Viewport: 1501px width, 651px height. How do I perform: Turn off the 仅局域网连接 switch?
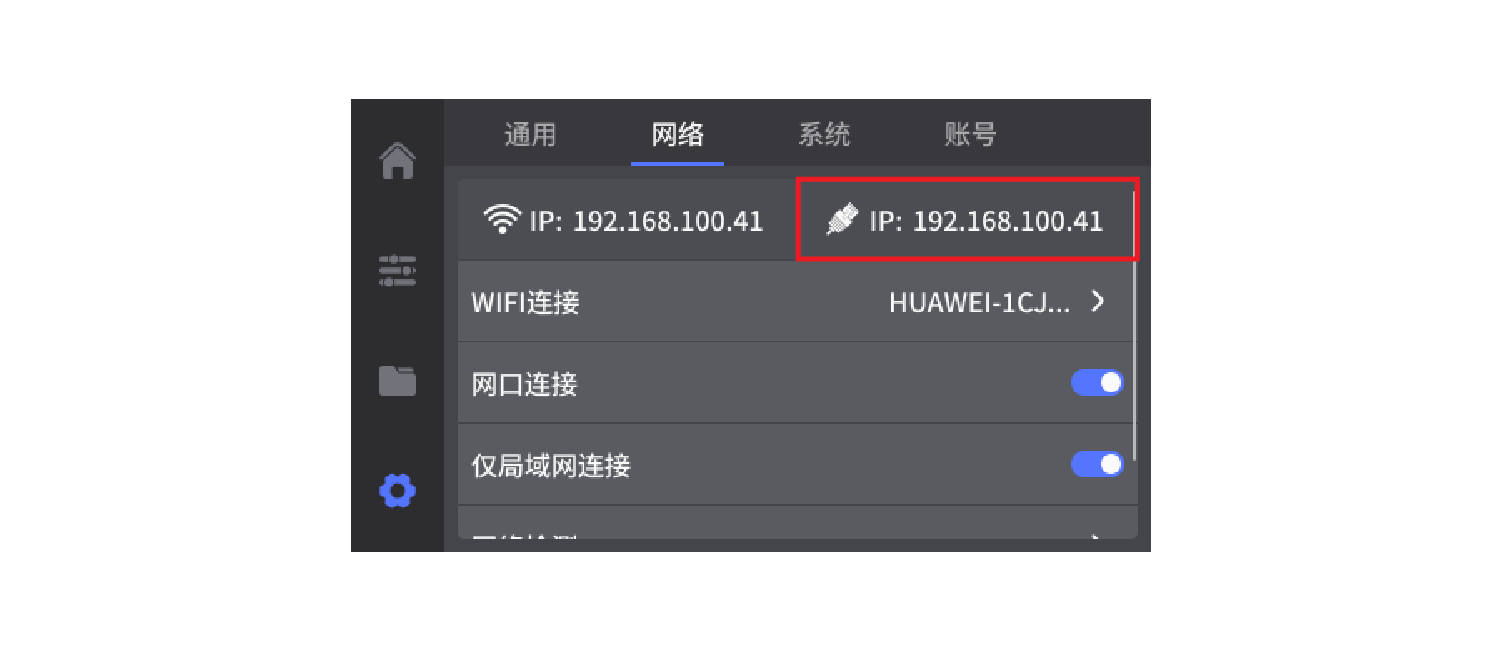coord(1097,464)
